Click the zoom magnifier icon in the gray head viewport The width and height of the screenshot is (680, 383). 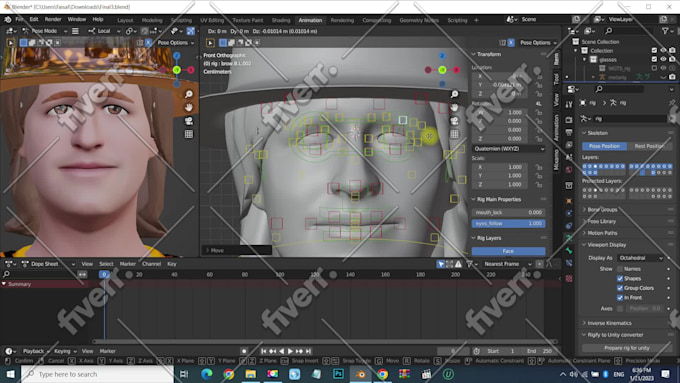454,94
